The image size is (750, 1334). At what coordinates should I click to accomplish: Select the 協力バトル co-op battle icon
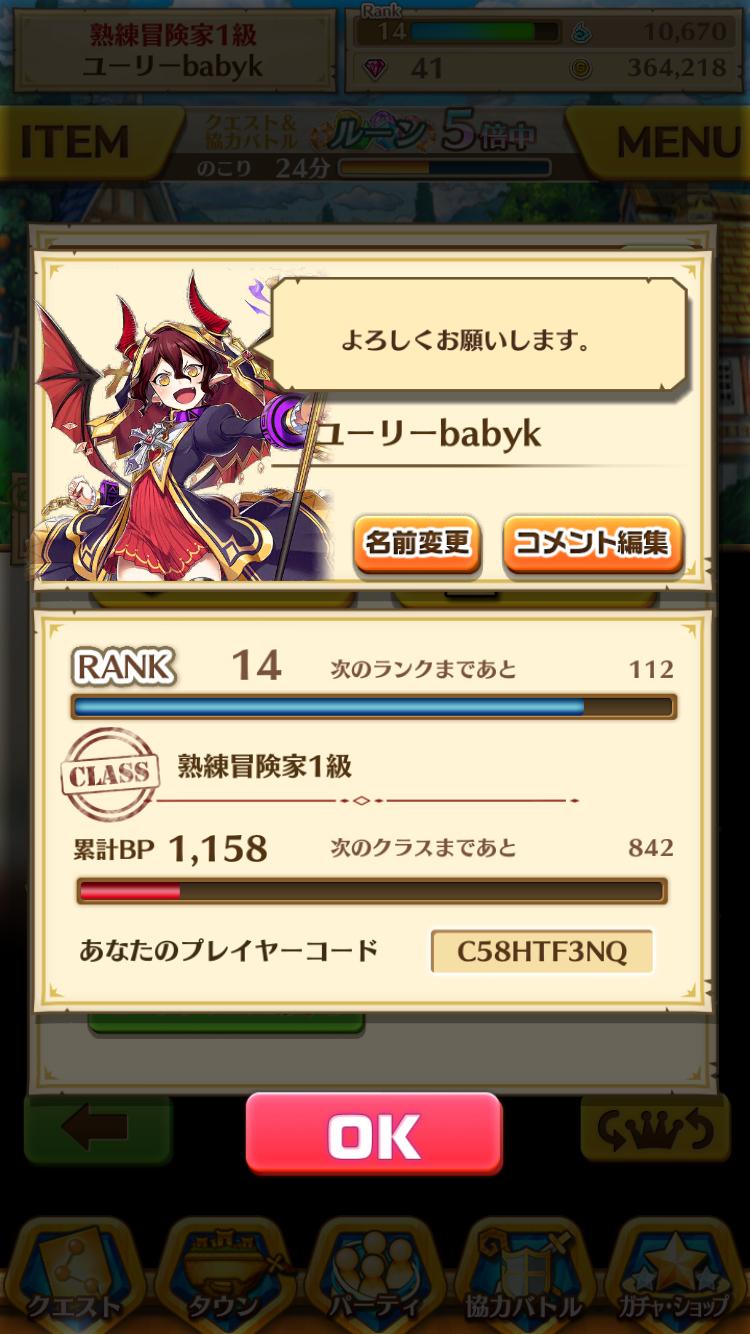pos(523,1275)
